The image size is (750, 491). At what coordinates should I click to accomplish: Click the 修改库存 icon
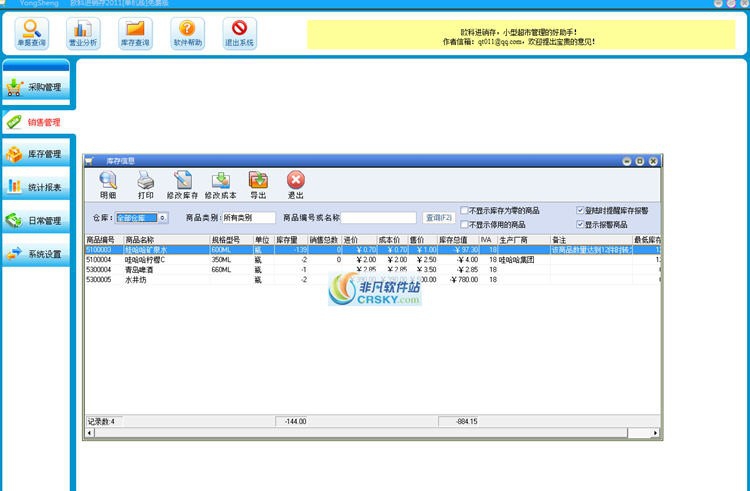183,184
